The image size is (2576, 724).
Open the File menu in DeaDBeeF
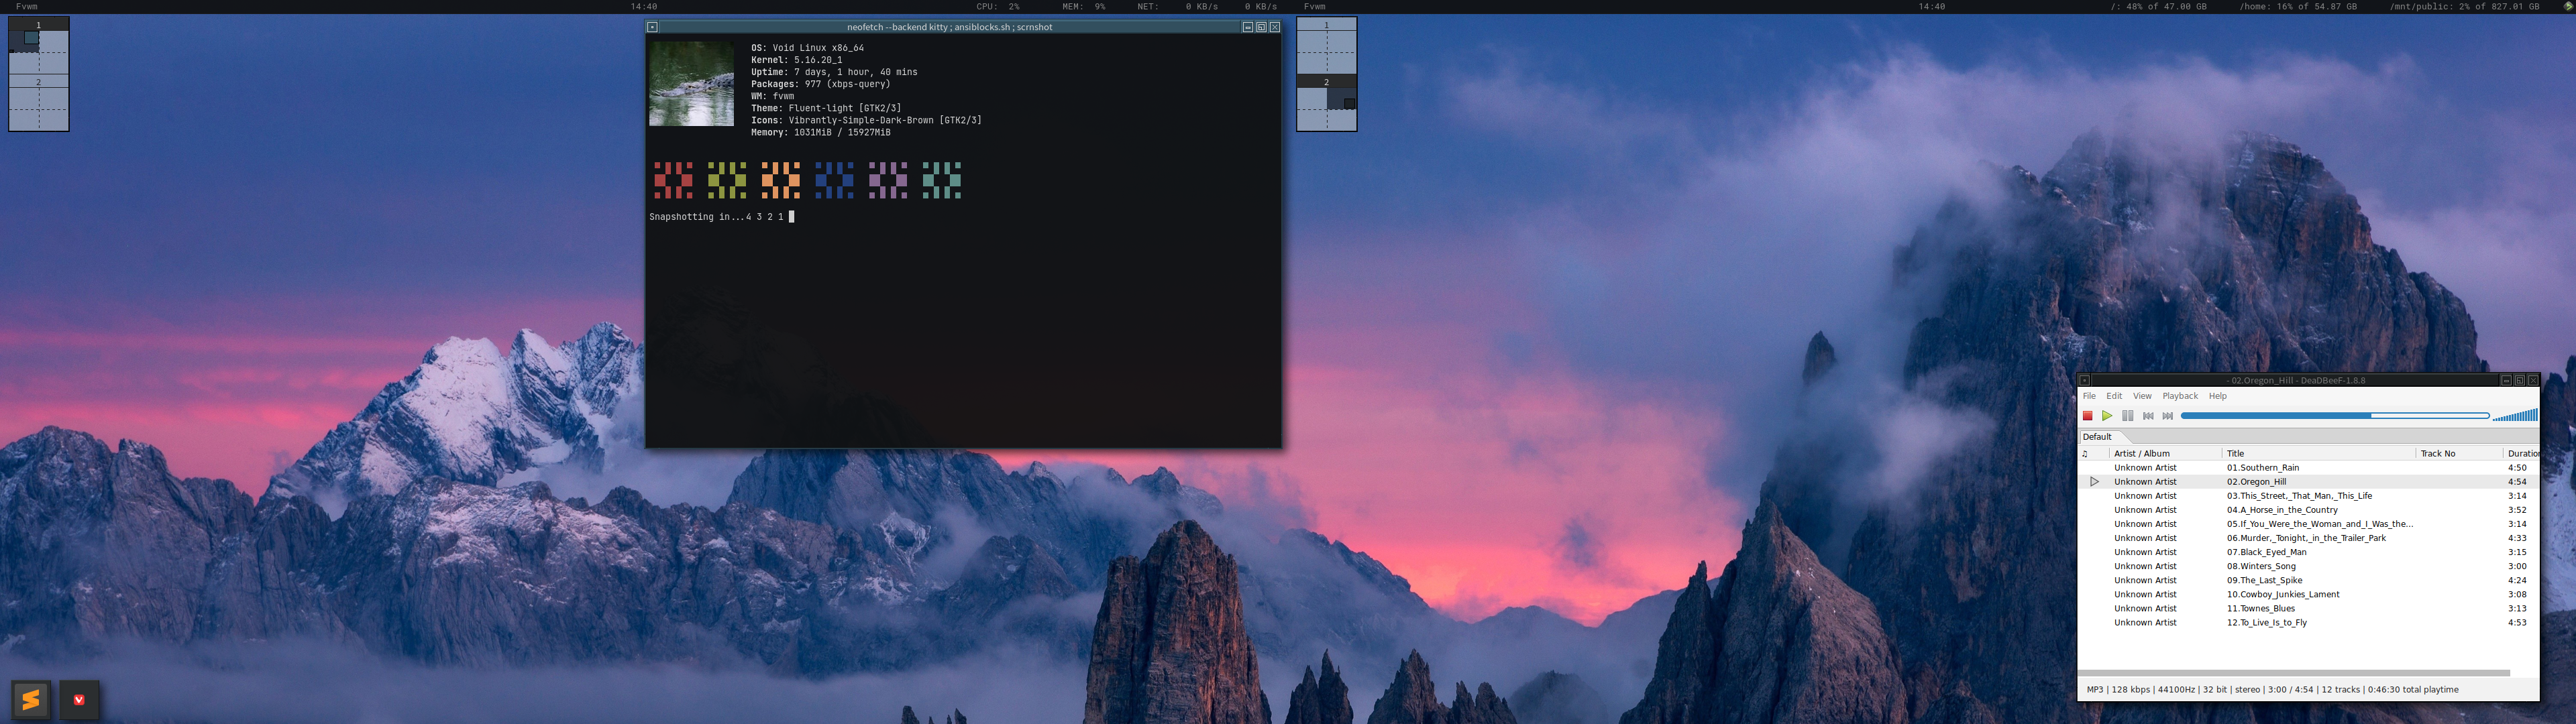tap(2089, 396)
